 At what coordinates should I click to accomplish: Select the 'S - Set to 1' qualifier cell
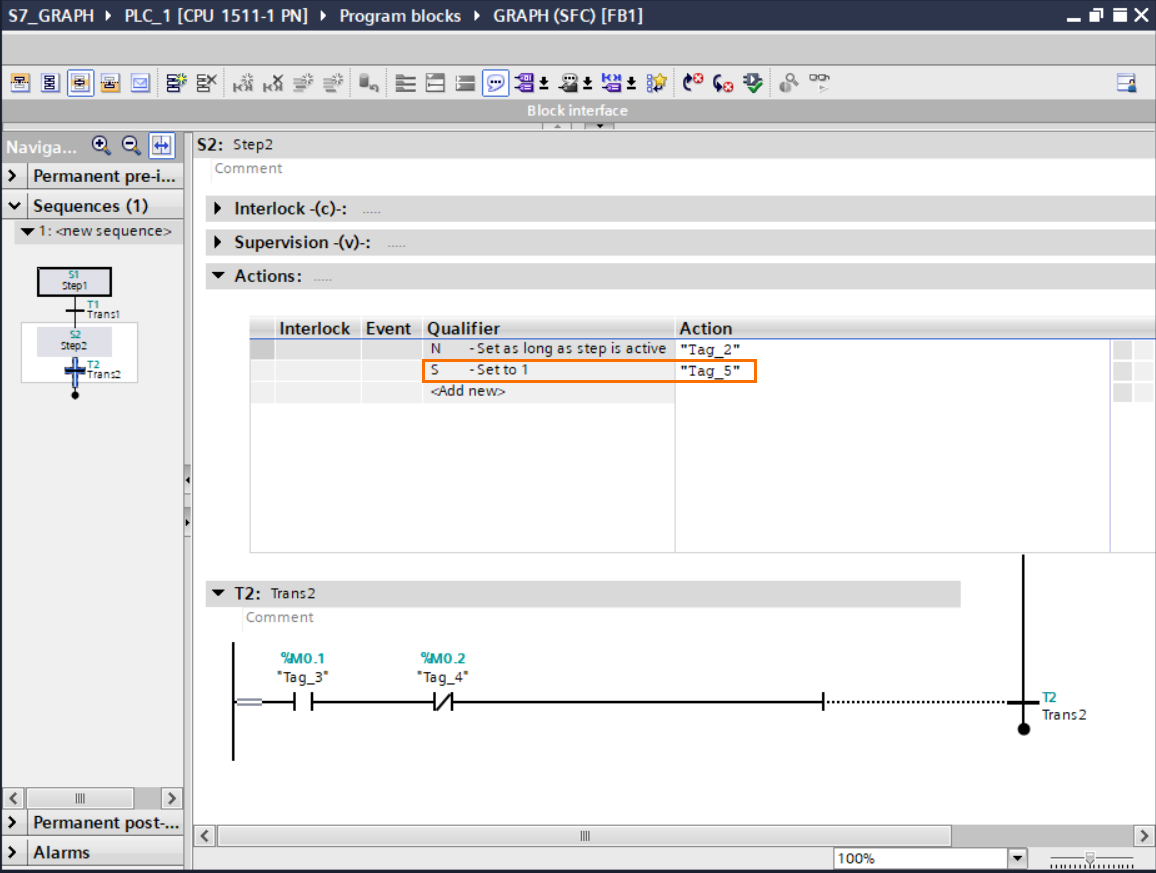(x=549, y=370)
